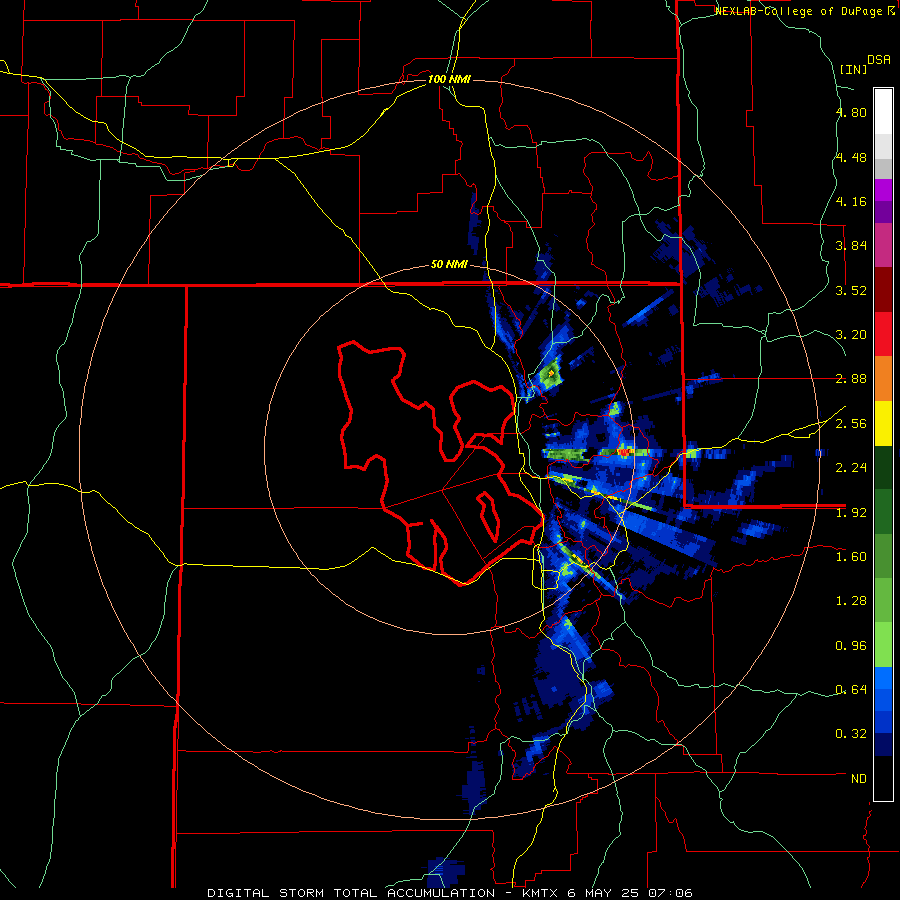Click the 100 NMI range ring label
The height and width of the screenshot is (900, 900).
[x=449, y=79]
